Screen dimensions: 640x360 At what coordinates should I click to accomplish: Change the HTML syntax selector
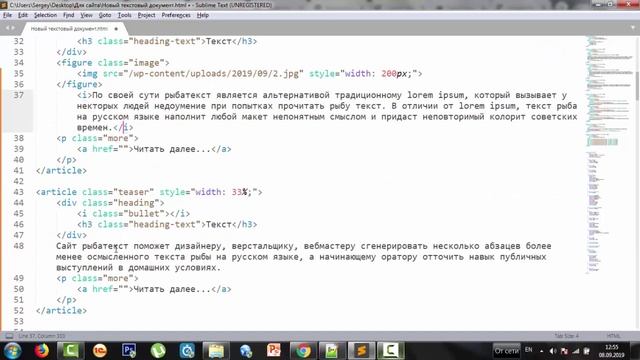point(613,336)
